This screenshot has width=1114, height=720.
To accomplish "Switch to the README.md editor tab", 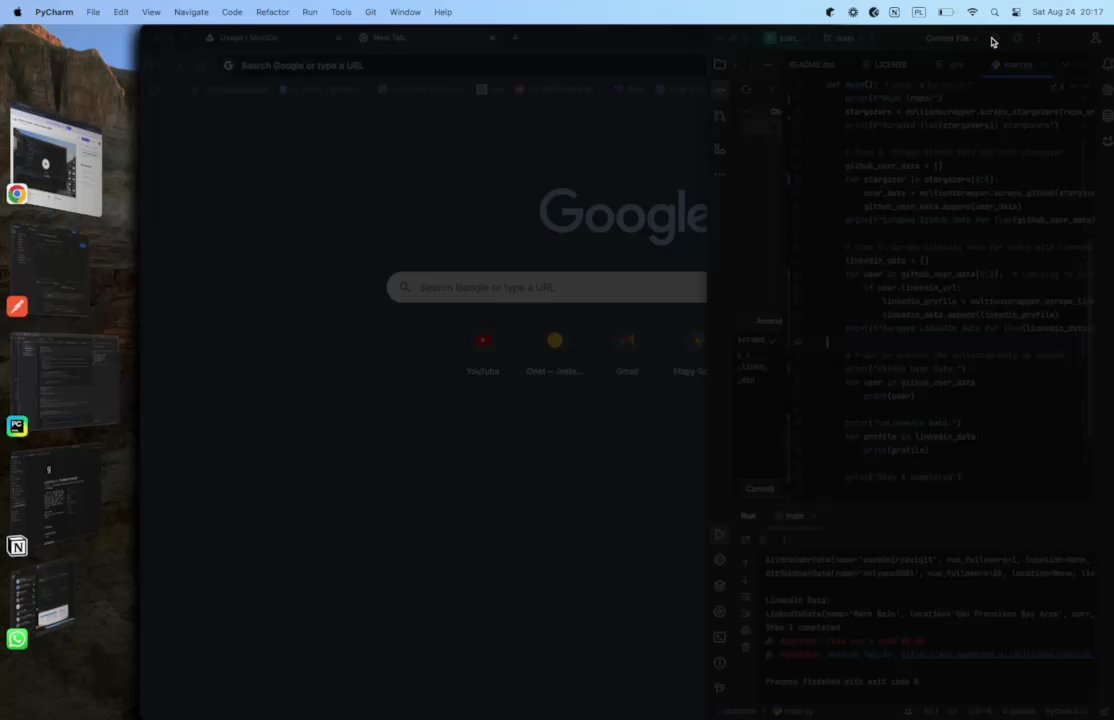I will click(810, 65).
